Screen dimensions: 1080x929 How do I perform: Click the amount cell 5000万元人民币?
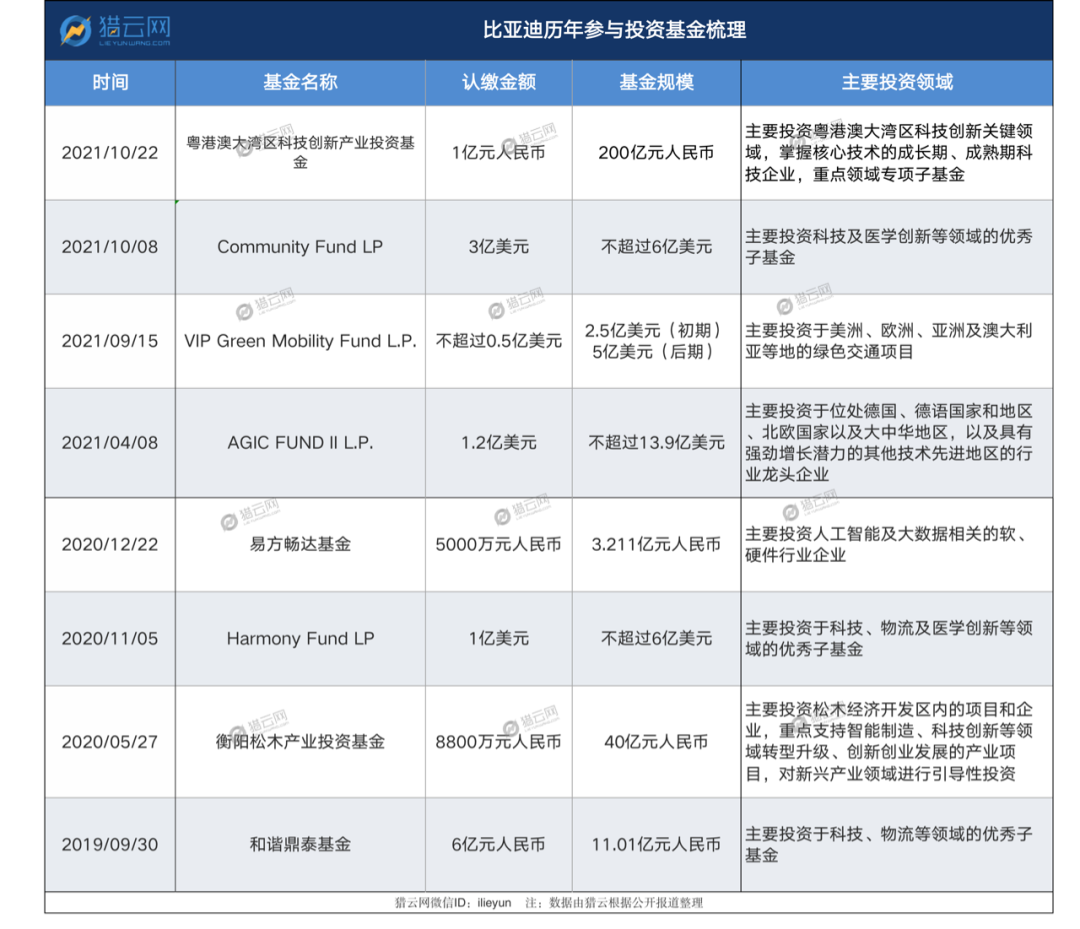(x=499, y=545)
